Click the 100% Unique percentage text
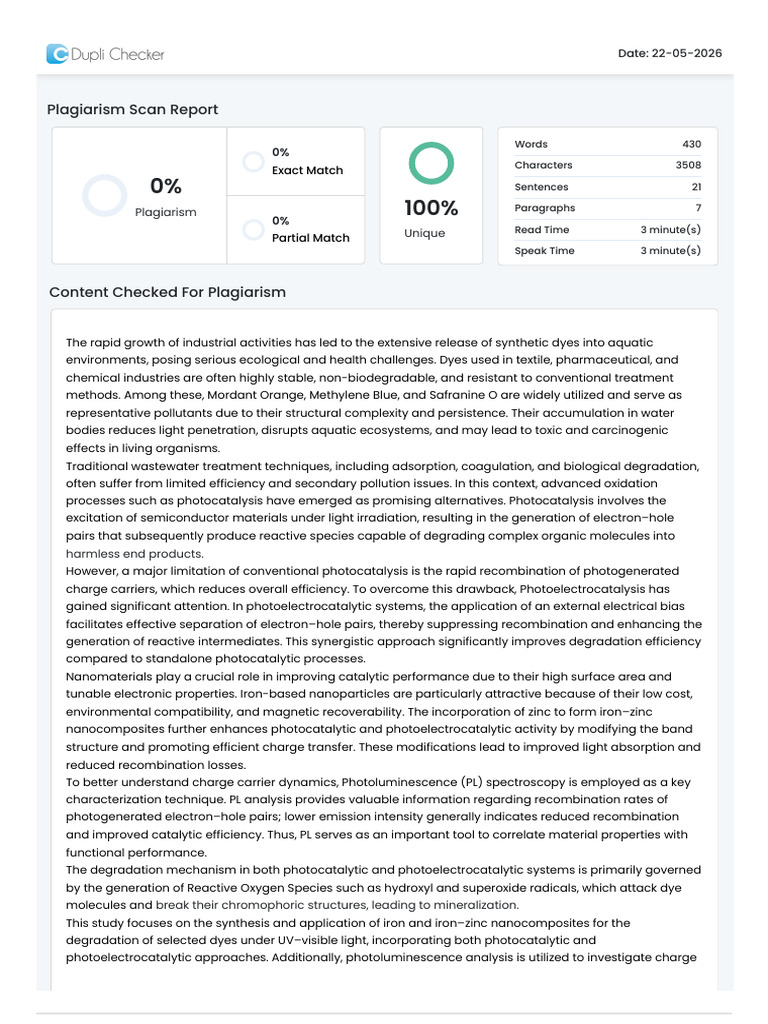Viewport: 768px width, 1024px height. tap(431, 208)
